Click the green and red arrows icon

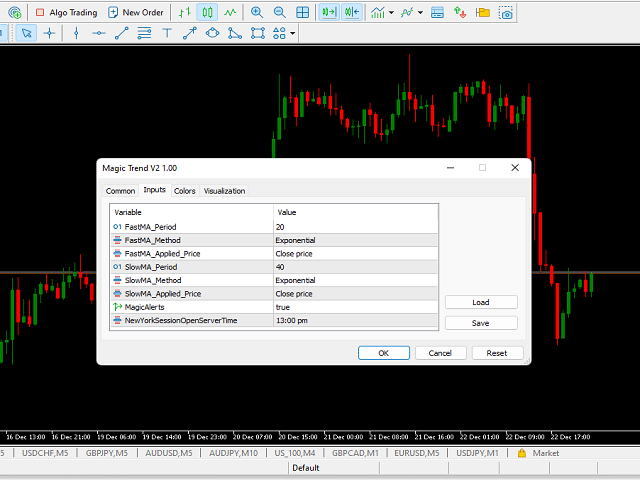click(460, 13)
